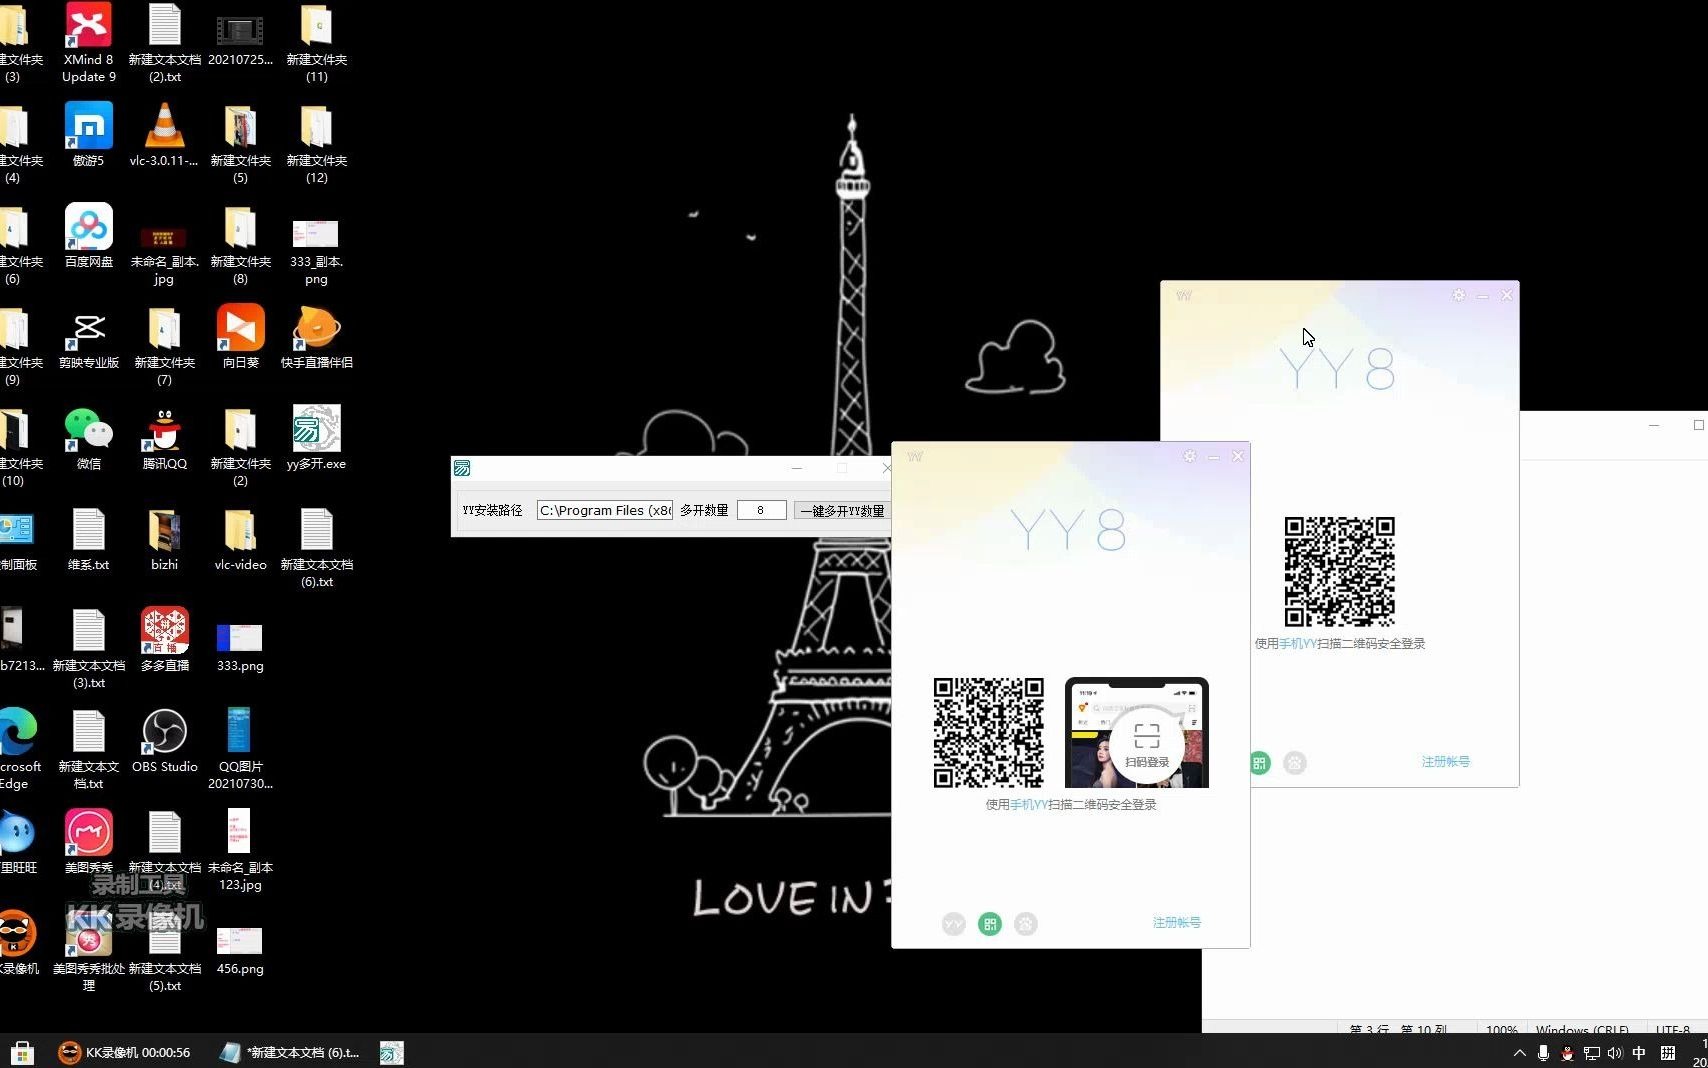
Task: Open the 快手直播伴侣 desktop icon
Action: [x=316, y=336]
